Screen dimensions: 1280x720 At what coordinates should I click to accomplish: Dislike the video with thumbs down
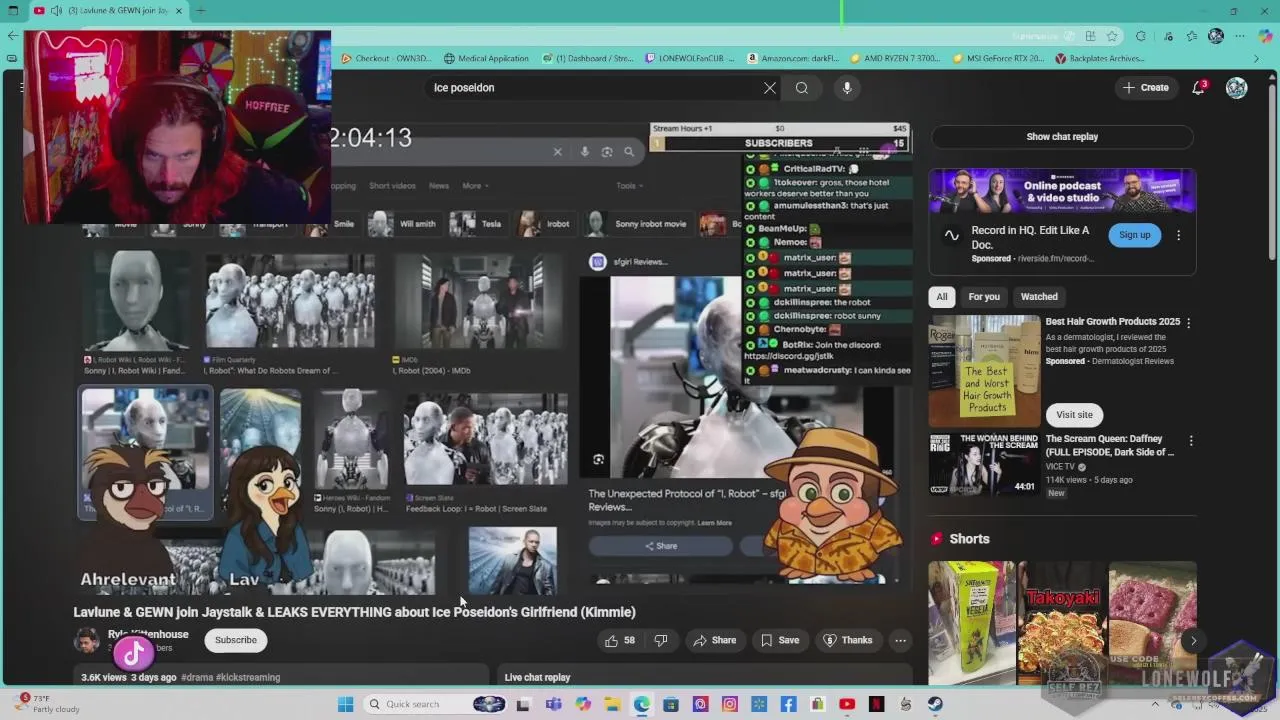tap(660, 640)
